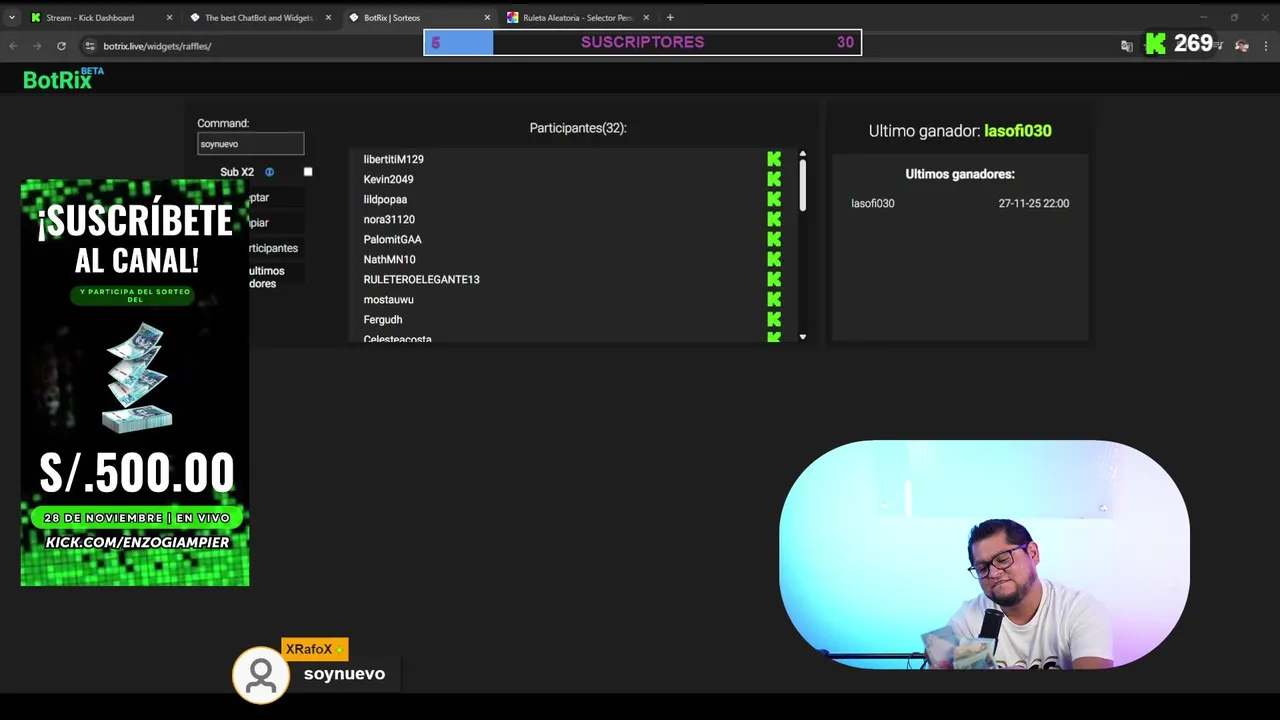Expand the browser tab search dropdown

[x=12, y=17]
